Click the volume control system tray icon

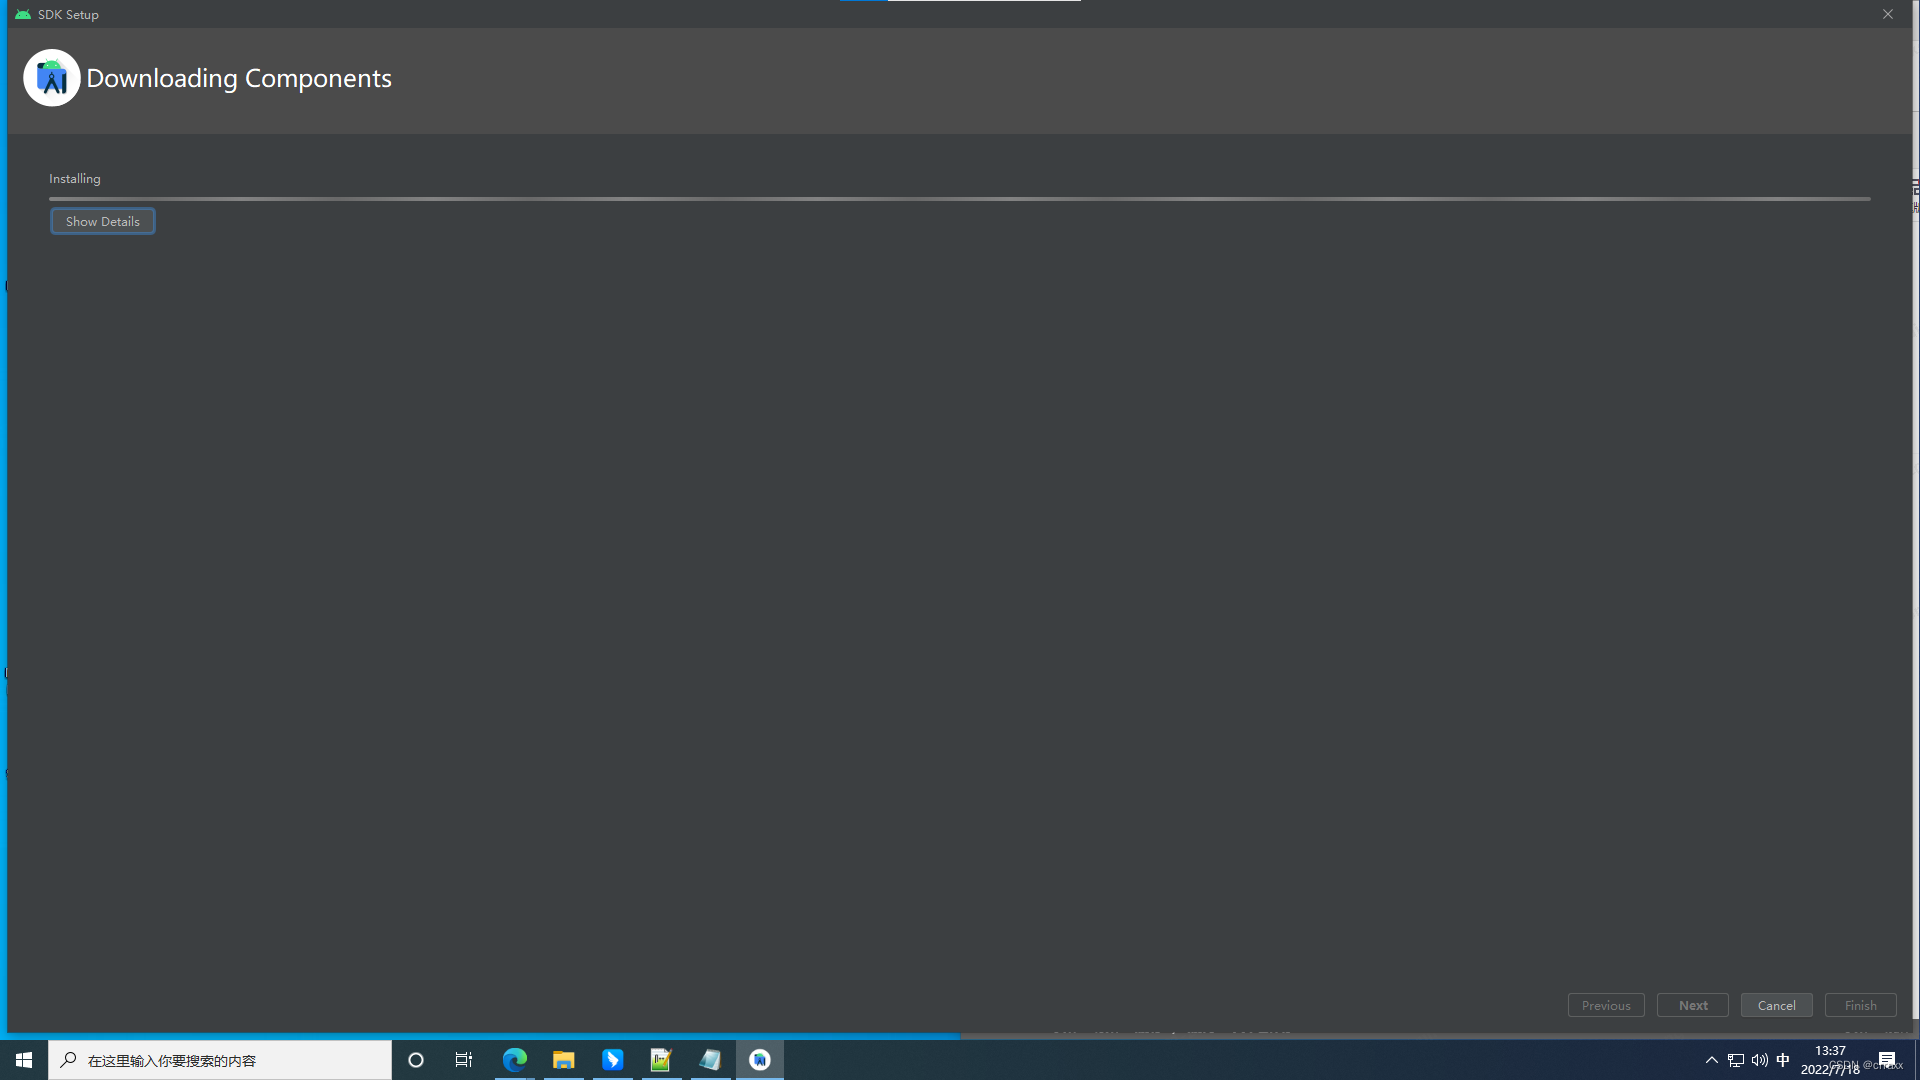(1759, 1059)
